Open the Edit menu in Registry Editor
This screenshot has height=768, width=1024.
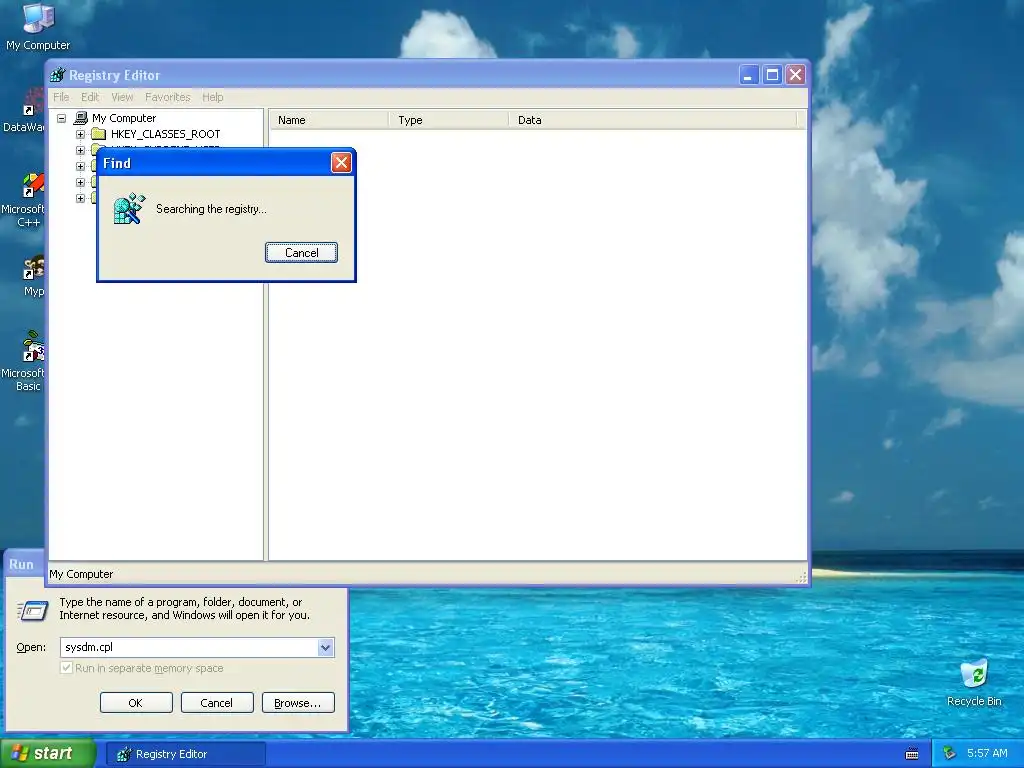point(89,97)
